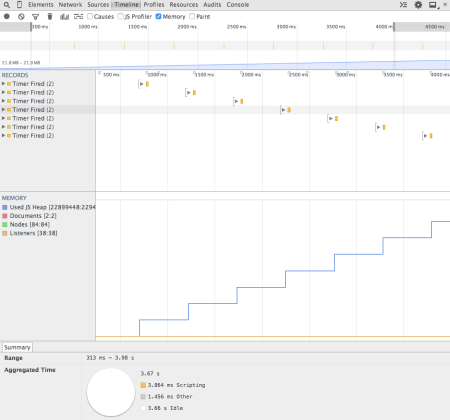Switch to frames bar chart view
This screenshot has width=450, height=420.
click(x=64, y=16)
